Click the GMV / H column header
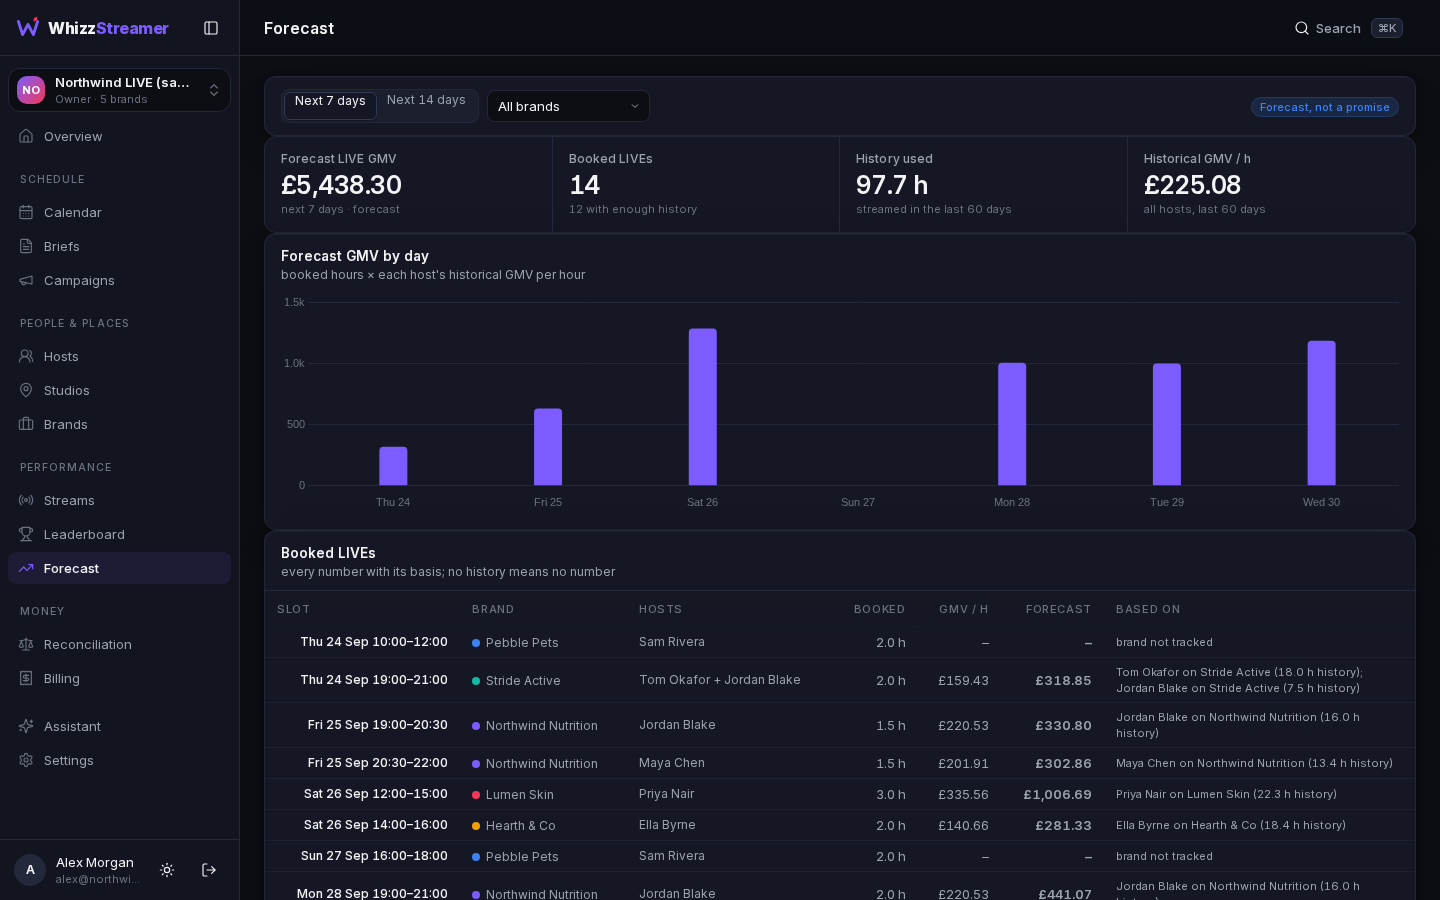The image size is (1440, 900). point(964,609)
